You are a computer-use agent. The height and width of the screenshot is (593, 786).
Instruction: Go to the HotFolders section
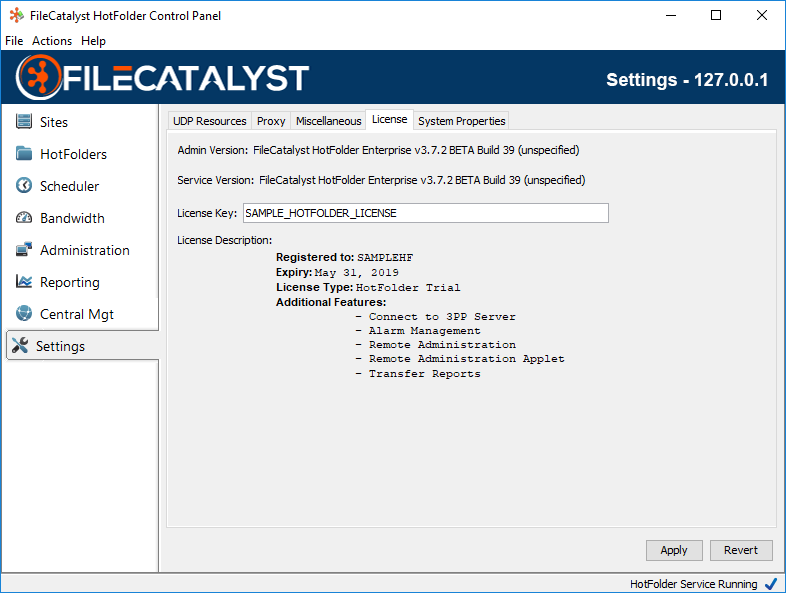(80, 154)
